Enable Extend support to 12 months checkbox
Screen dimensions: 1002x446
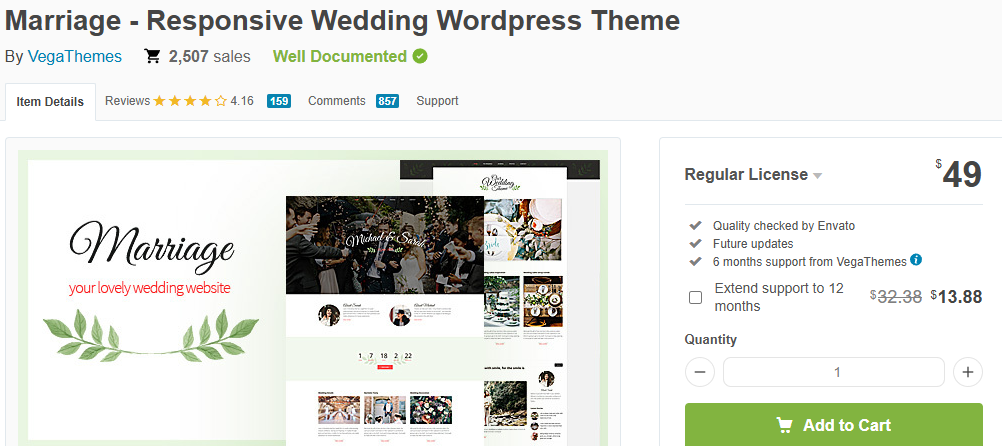click(695, 297)
